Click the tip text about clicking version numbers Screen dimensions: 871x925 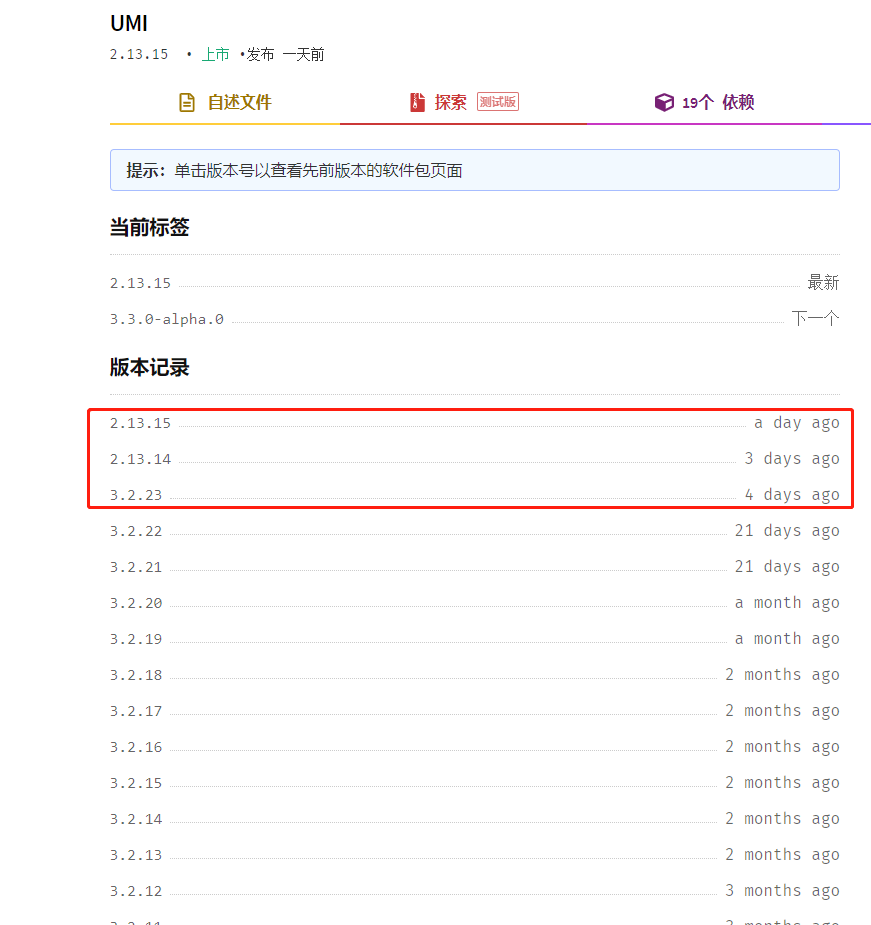click(294, 170)
